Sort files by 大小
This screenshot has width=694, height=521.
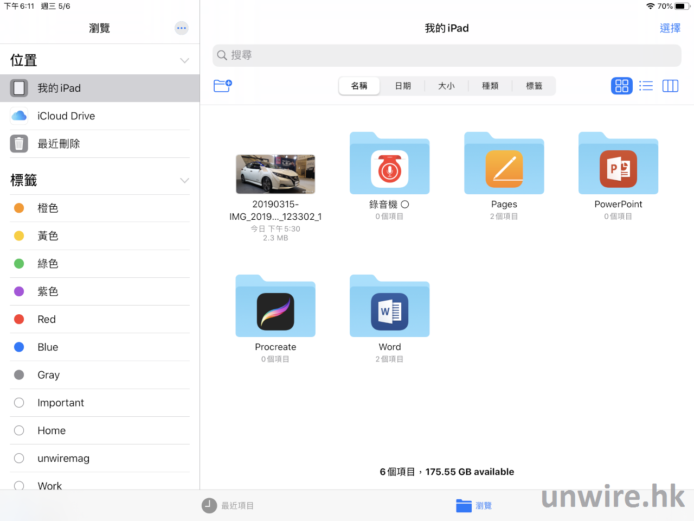point(446,86)
